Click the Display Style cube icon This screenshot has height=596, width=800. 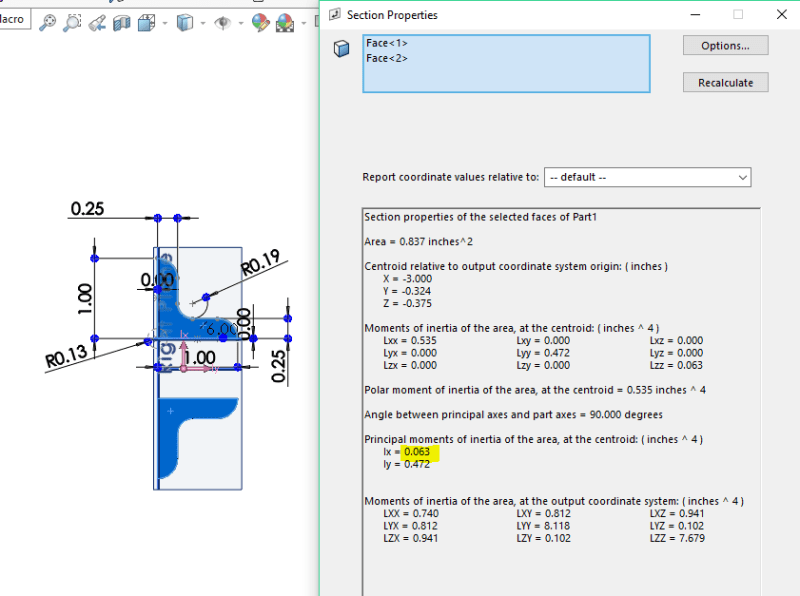[x=185, y=23]
